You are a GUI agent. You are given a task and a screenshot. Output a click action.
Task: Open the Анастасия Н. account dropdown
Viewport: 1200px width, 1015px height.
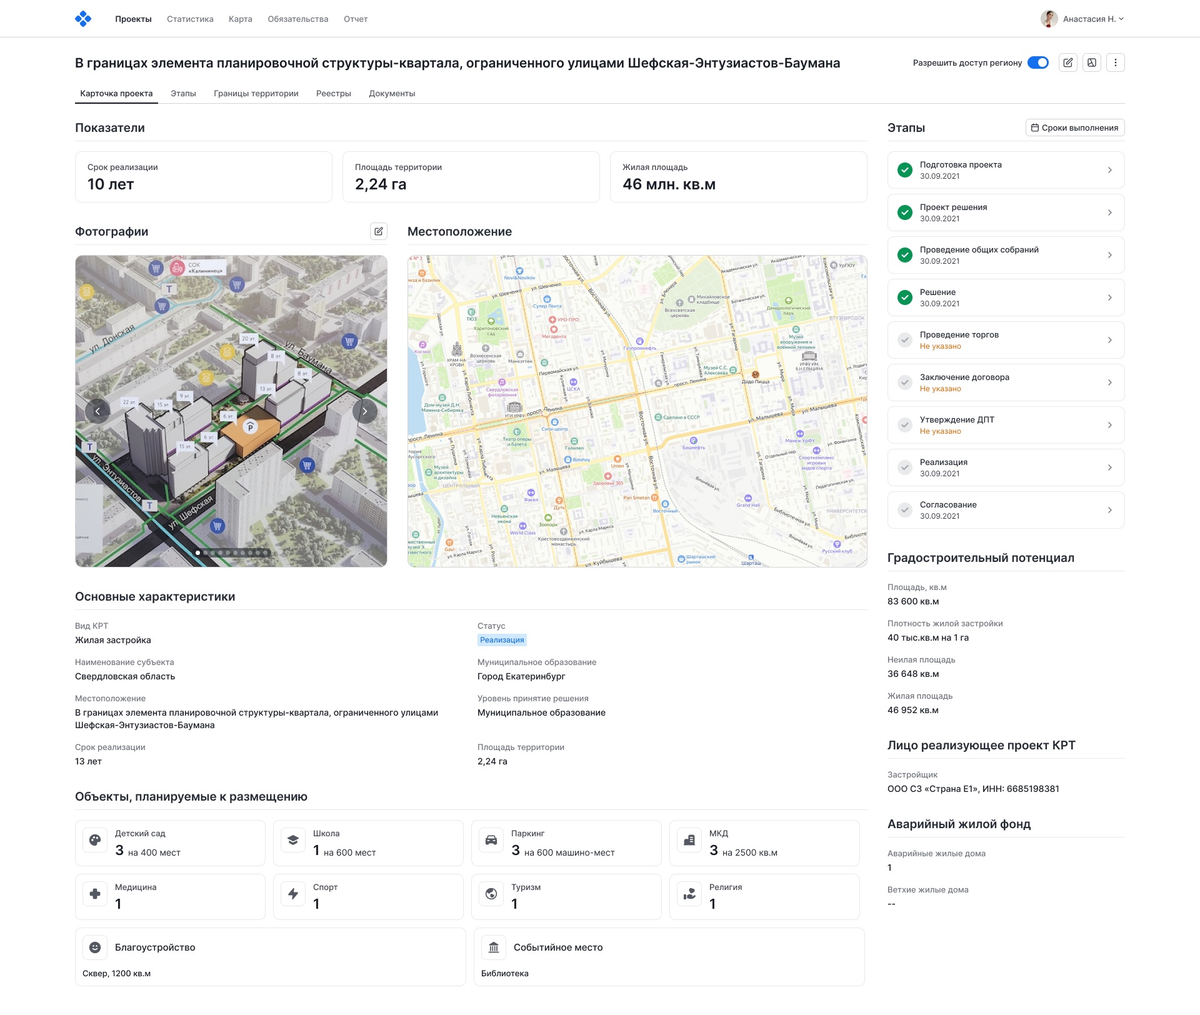coord(1082,18)
